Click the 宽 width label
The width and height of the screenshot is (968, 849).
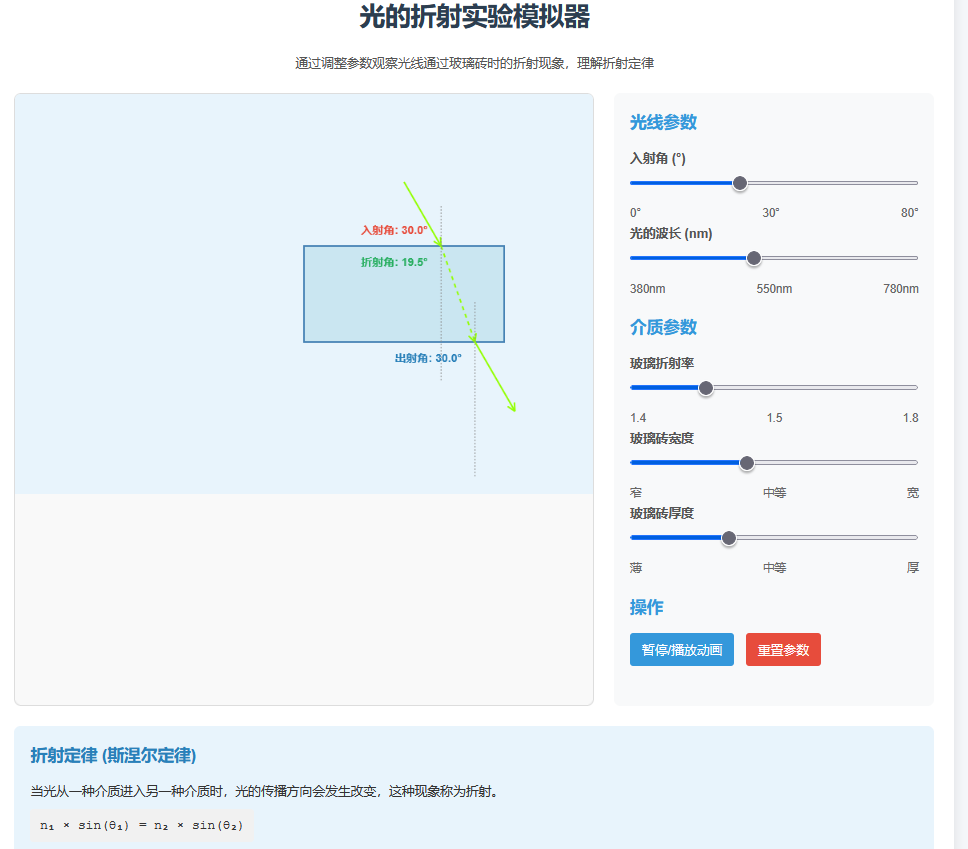[912, 492]
